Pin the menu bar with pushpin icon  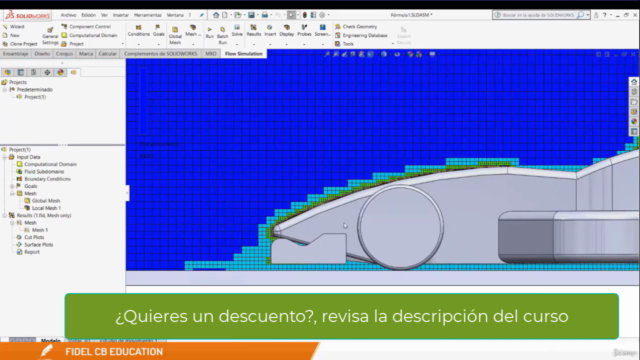click(x=202, y=15)
